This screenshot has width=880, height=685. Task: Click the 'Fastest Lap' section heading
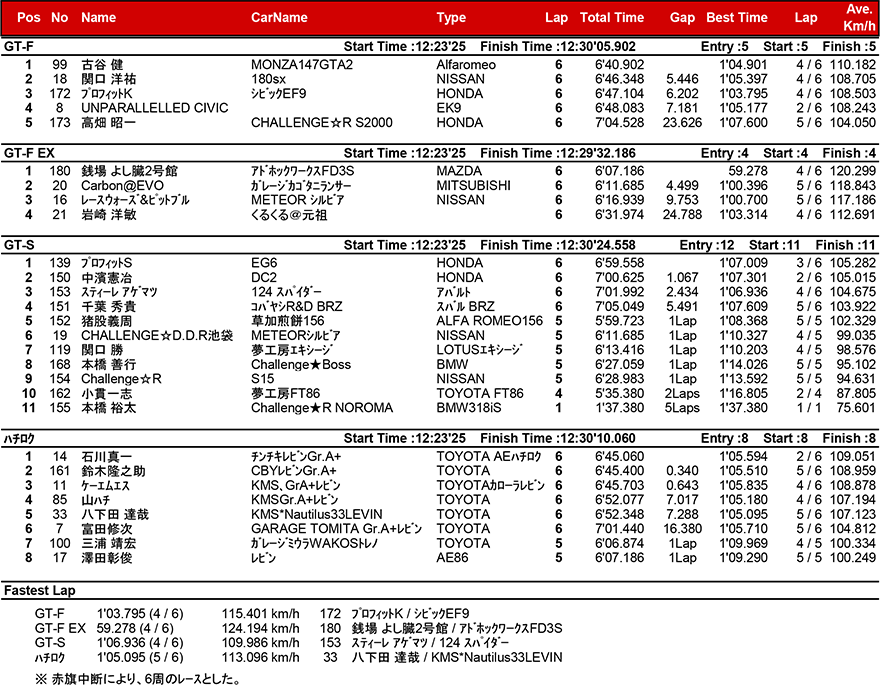(39, 590)
